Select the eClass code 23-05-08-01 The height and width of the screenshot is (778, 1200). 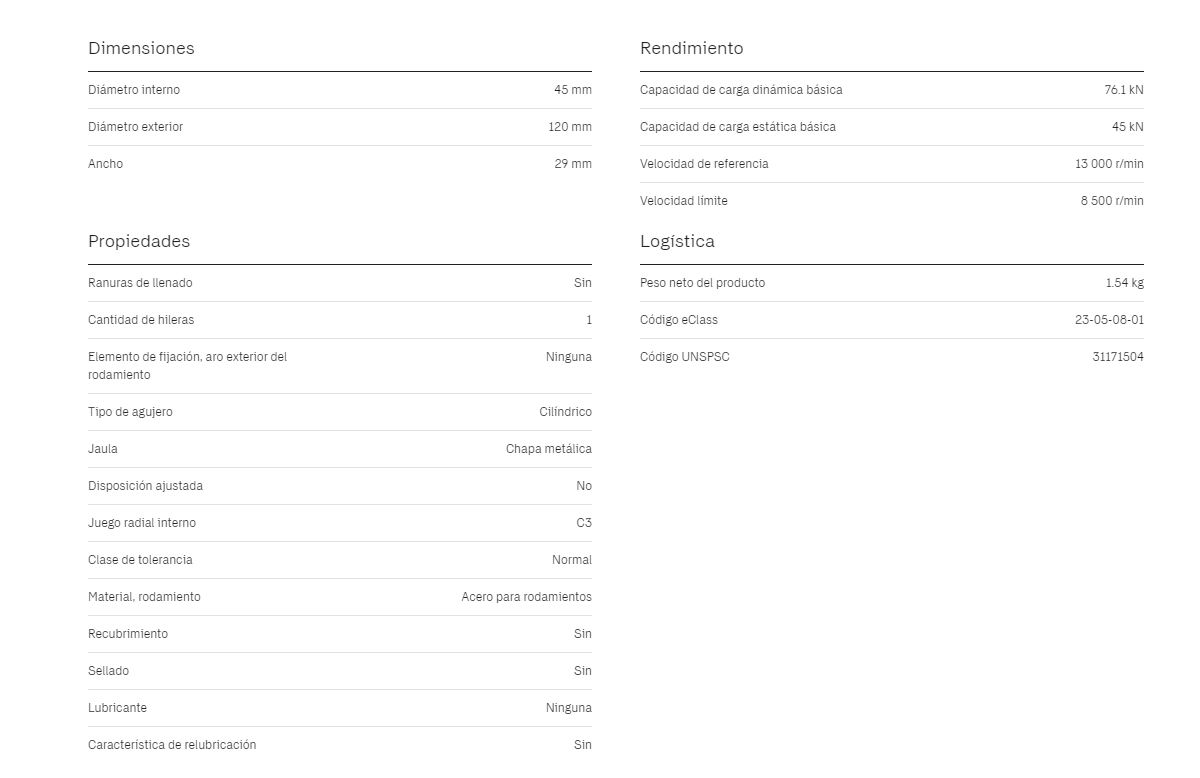tap(1109, 320)
